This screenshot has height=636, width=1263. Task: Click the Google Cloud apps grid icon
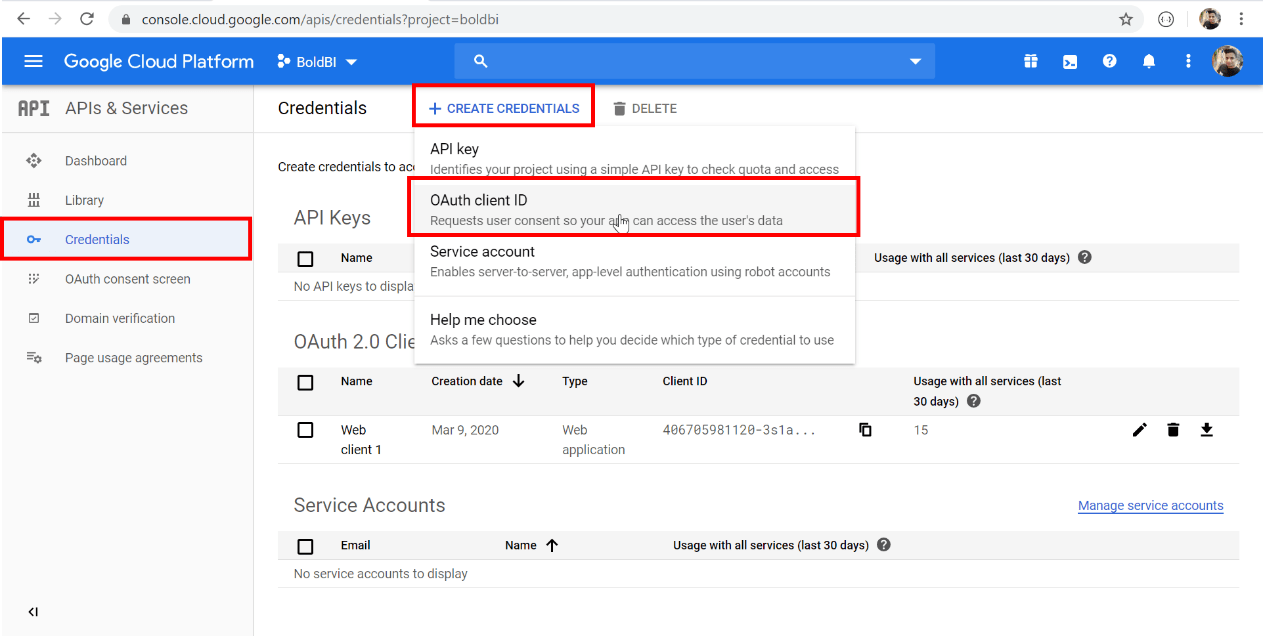point(1030,61)
